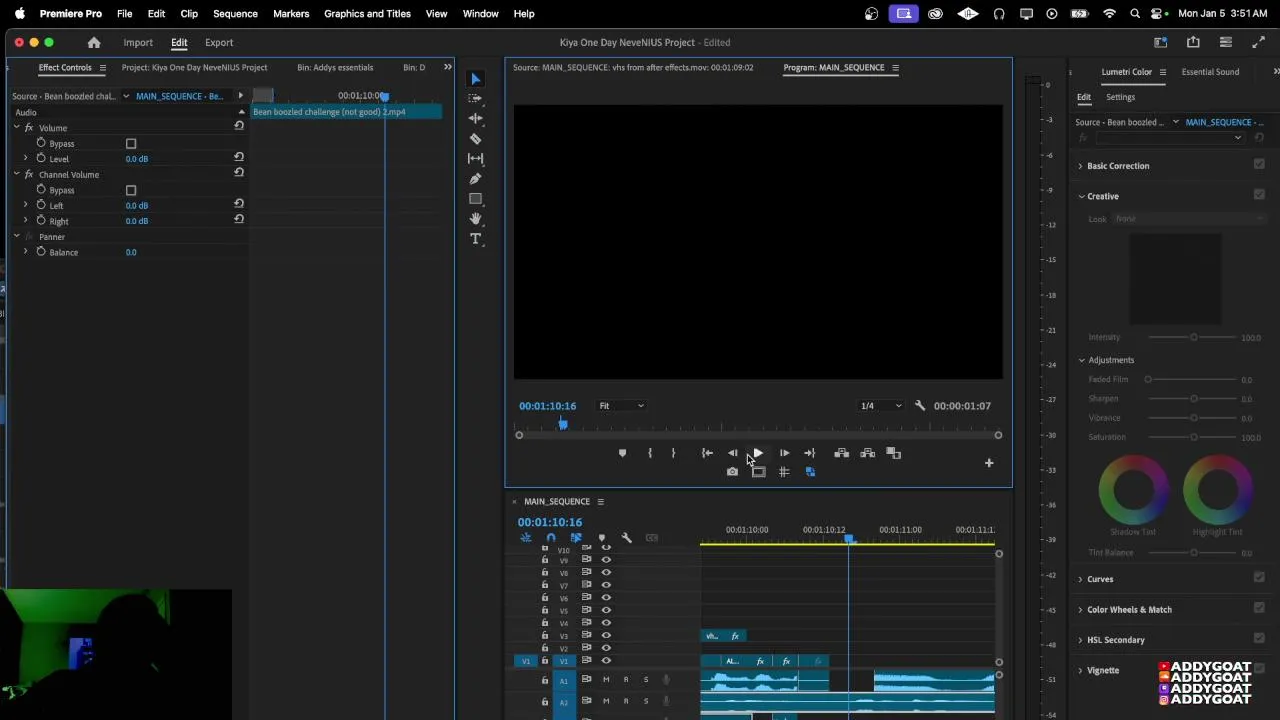
Task: Add a marker in Program monitor
Action: [x=622, y=453]
